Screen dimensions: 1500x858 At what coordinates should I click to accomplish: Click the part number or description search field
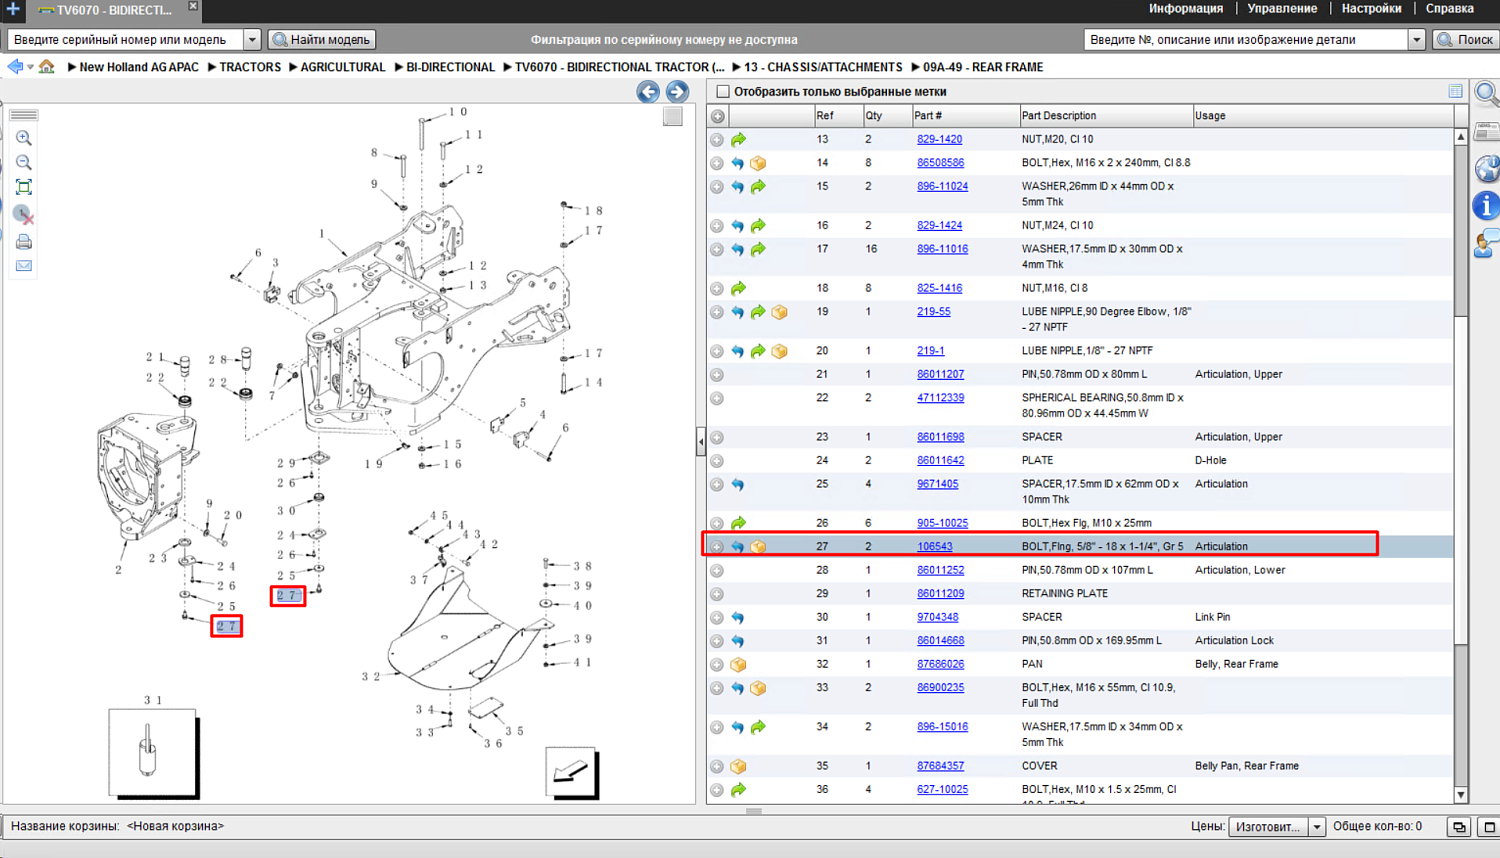click(1246, 40)
